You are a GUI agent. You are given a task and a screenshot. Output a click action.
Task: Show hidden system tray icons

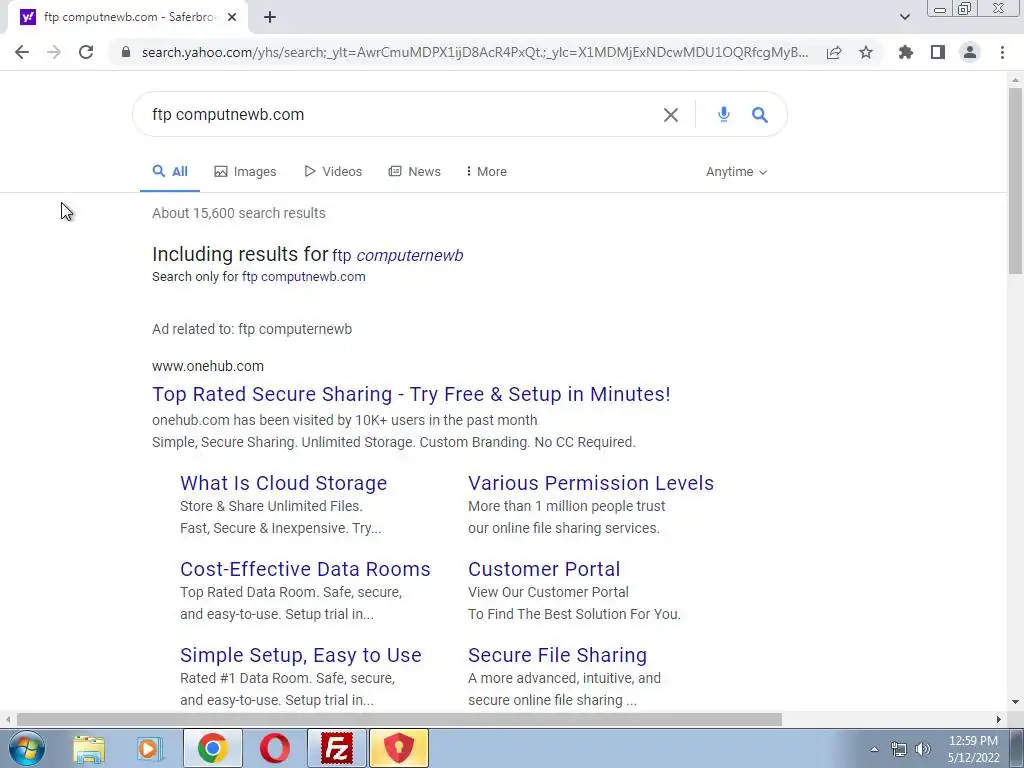(x=874, y=749)
